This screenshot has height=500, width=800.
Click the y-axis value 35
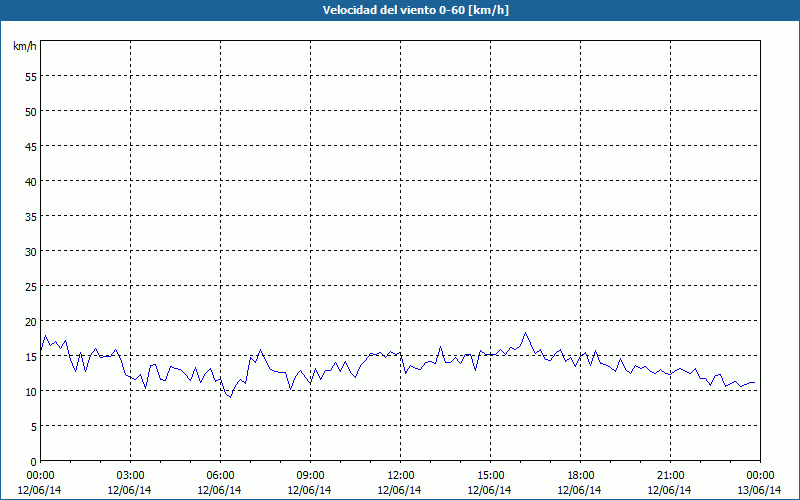(31, 216)
